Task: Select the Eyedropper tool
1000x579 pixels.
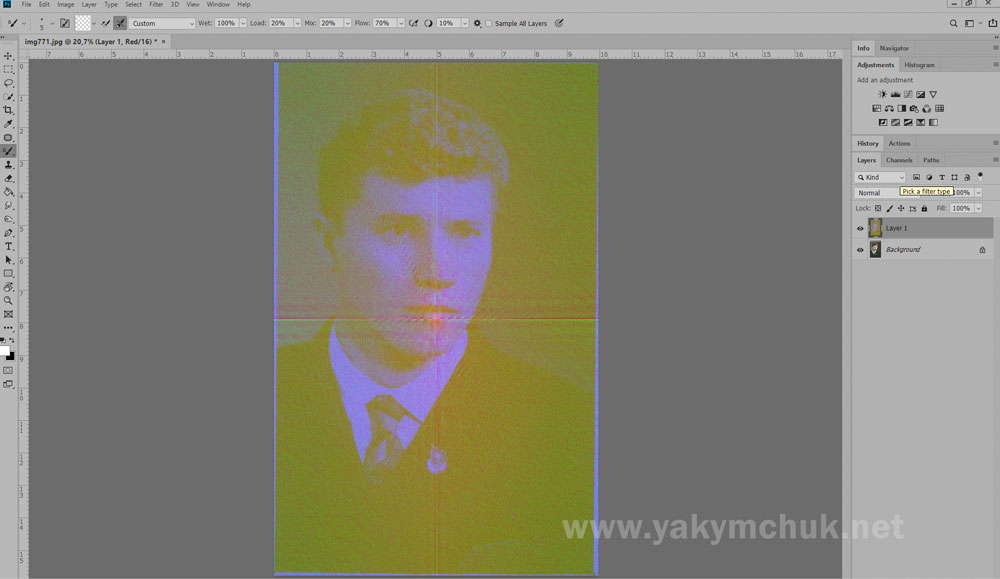Action: tap(8, 124)
